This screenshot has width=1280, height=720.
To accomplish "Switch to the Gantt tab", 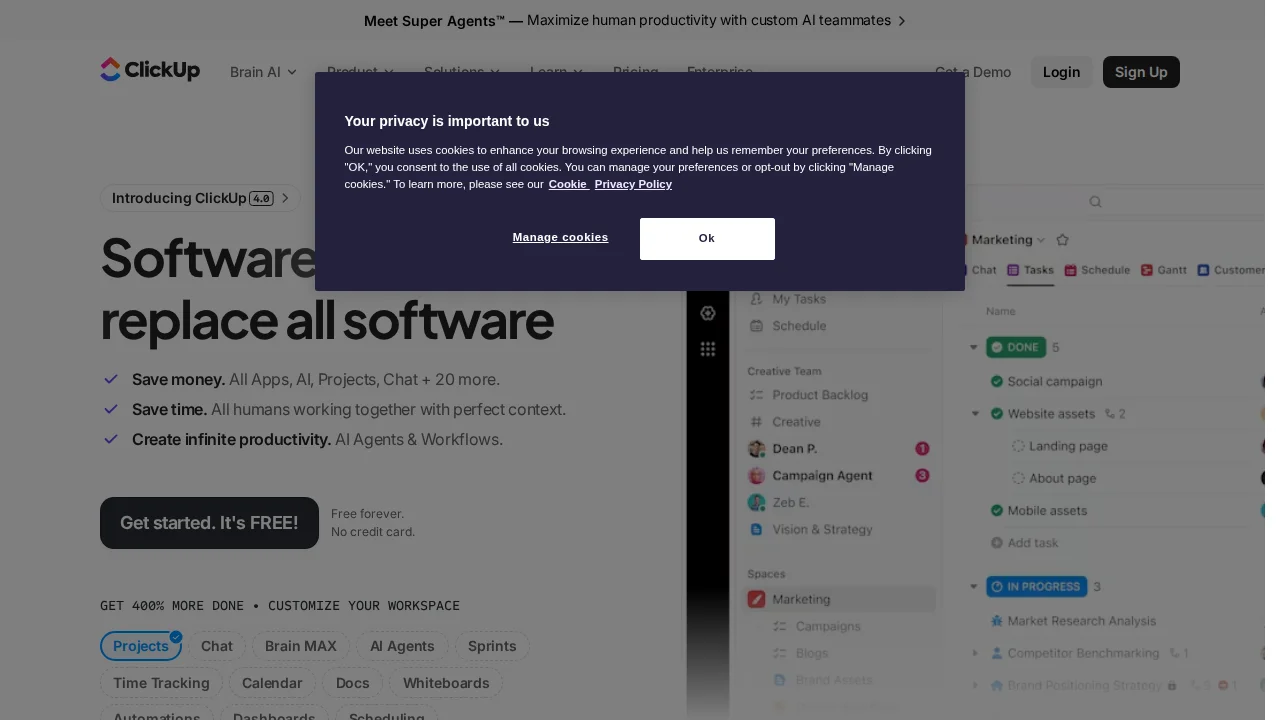I will 1164,270.
